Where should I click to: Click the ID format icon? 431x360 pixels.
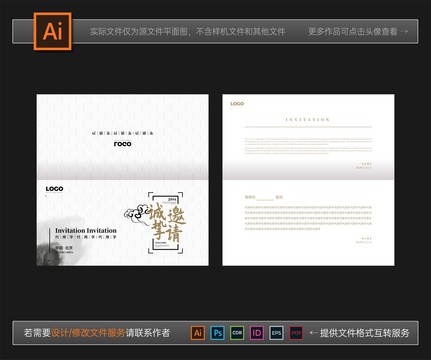click(257, 333)
